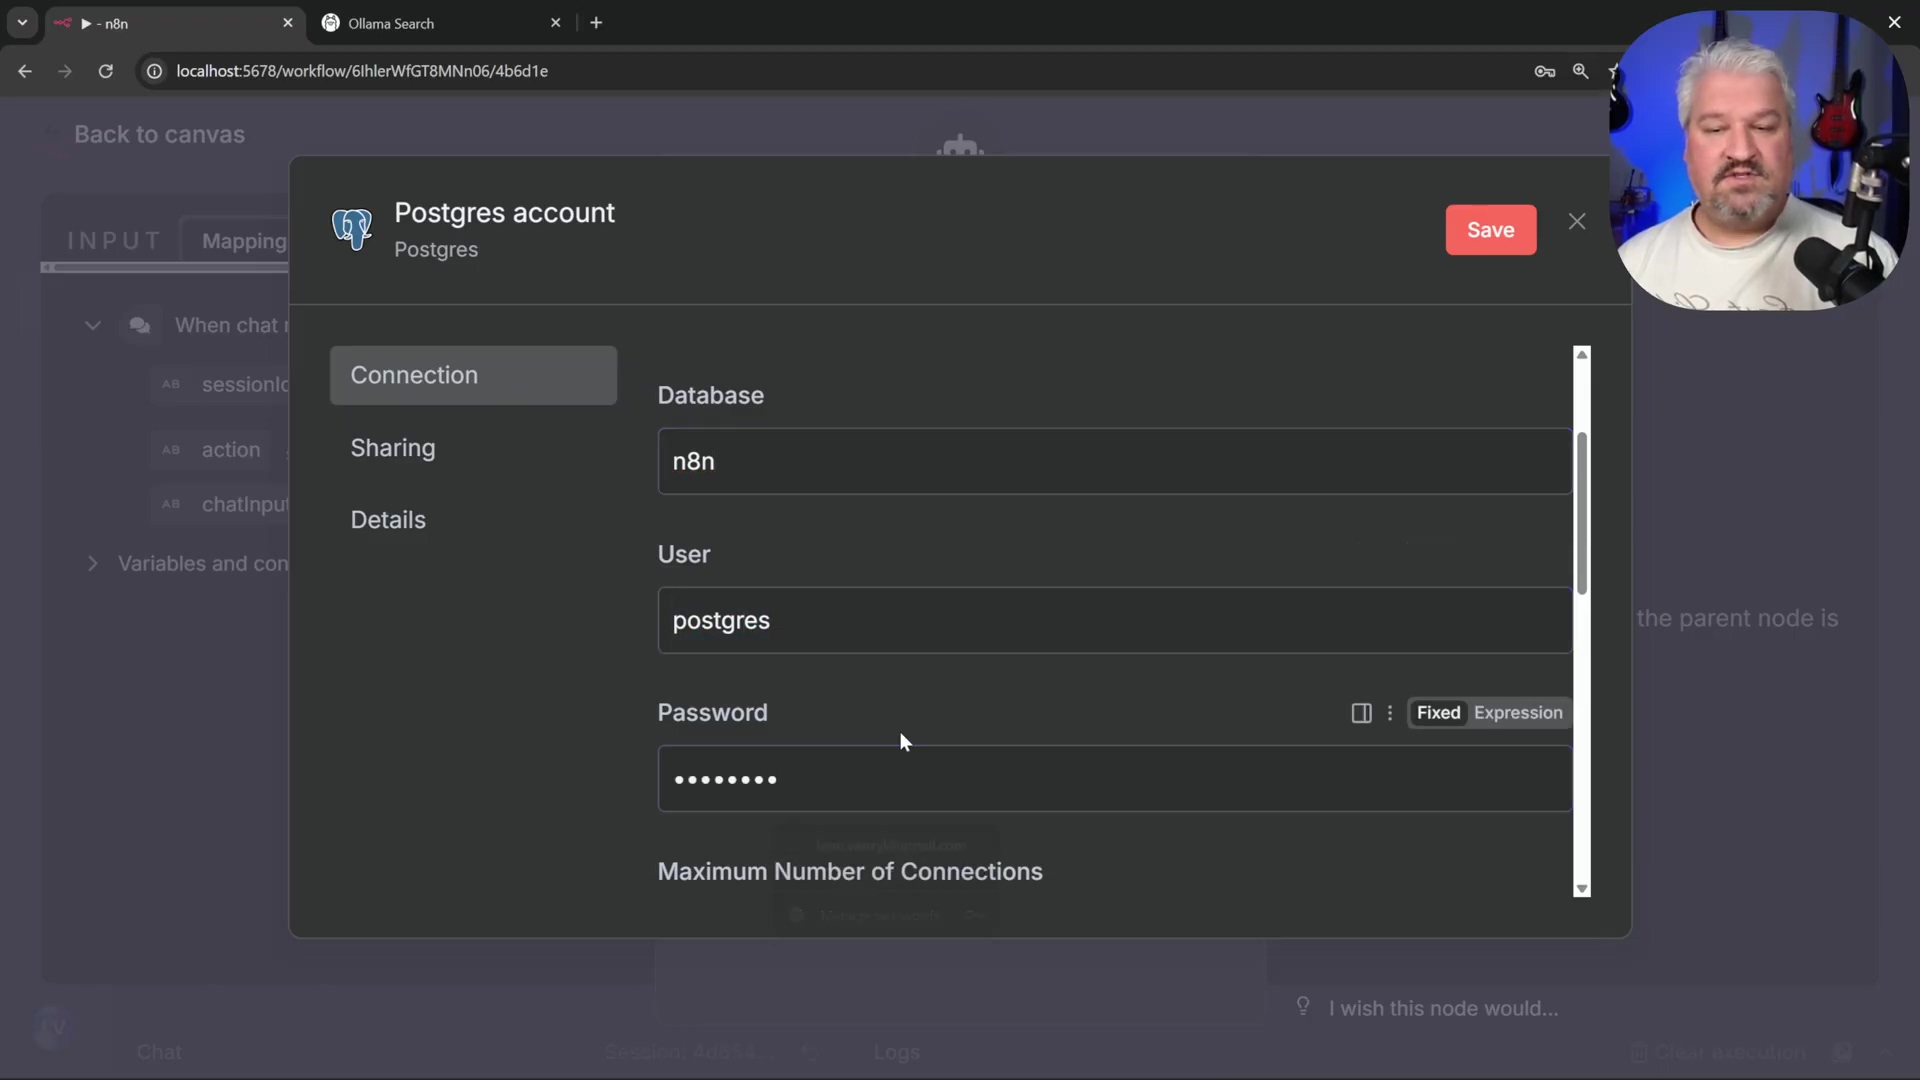Screen dimensions: 1920x1080
Task: Open the password field options menu
Action: pyautogui.click(x=1390, y=713)
